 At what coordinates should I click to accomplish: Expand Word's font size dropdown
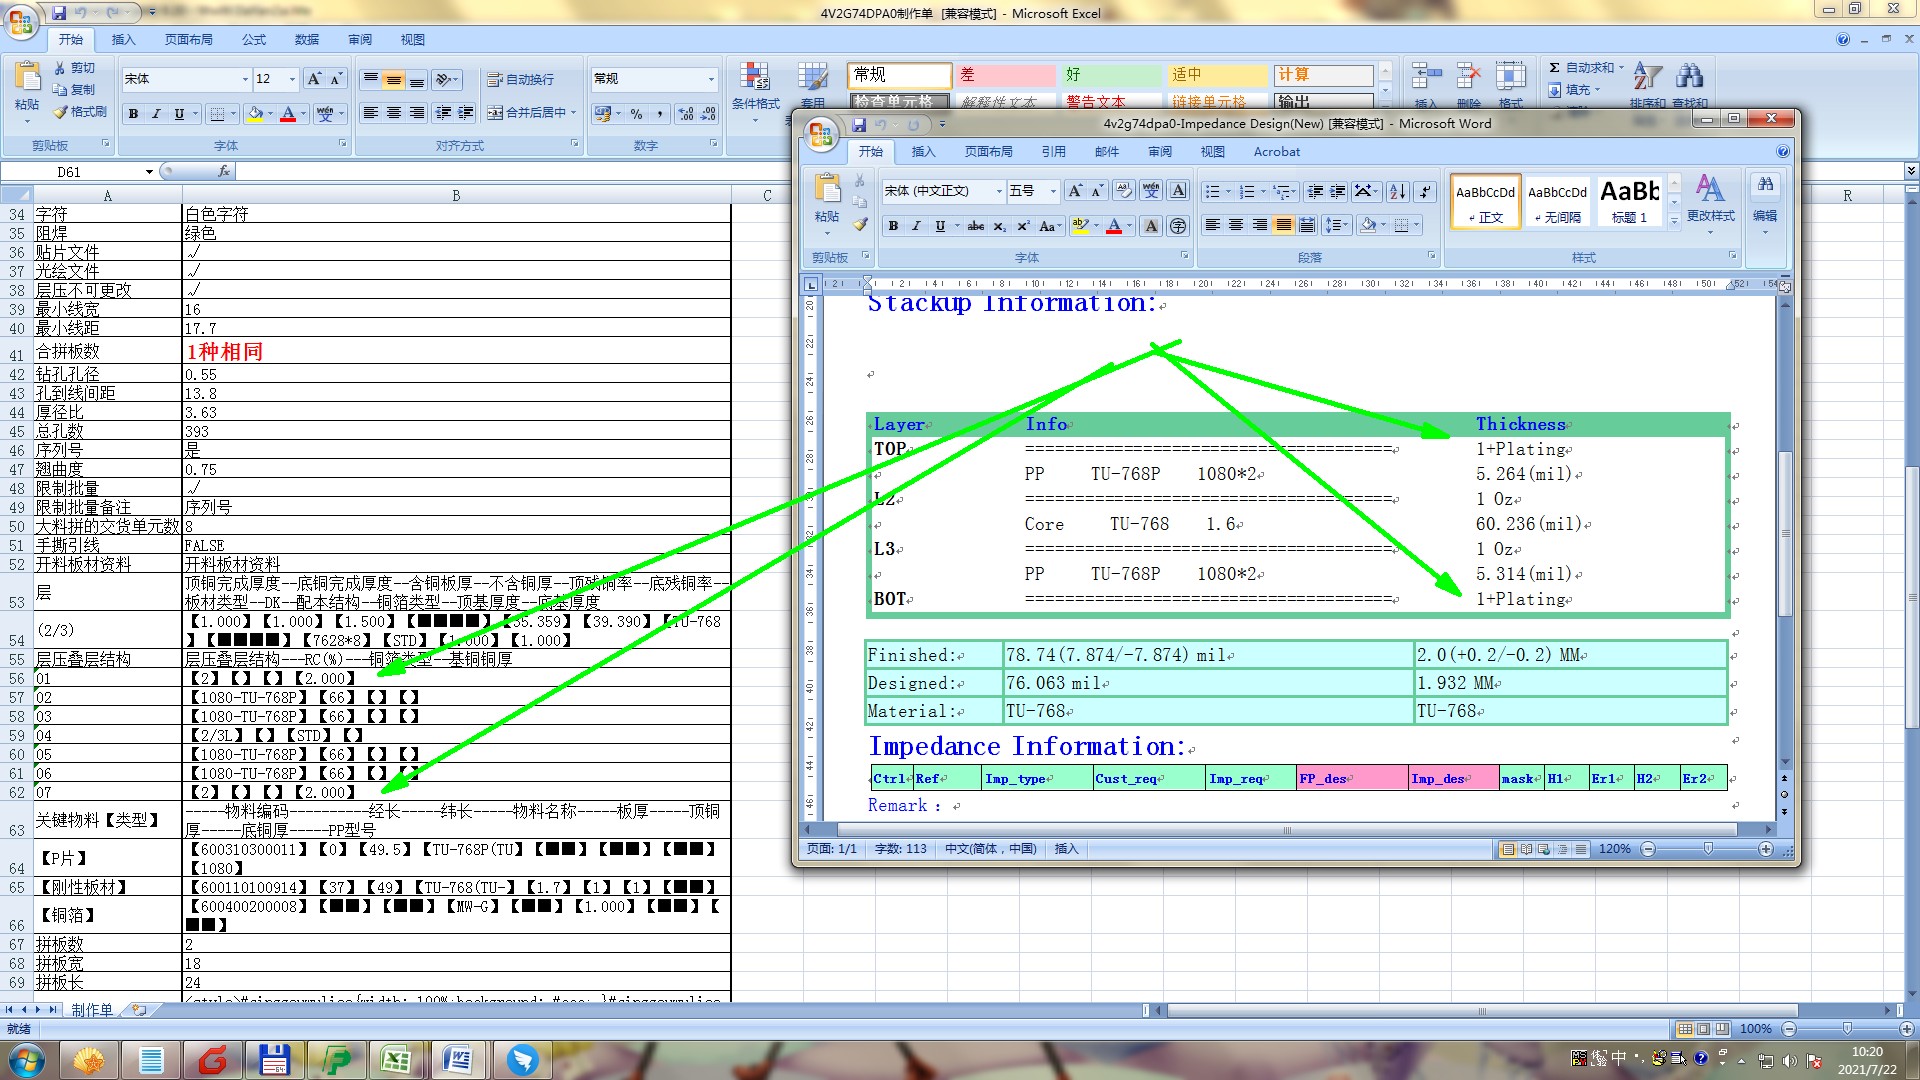point(1052,191)
